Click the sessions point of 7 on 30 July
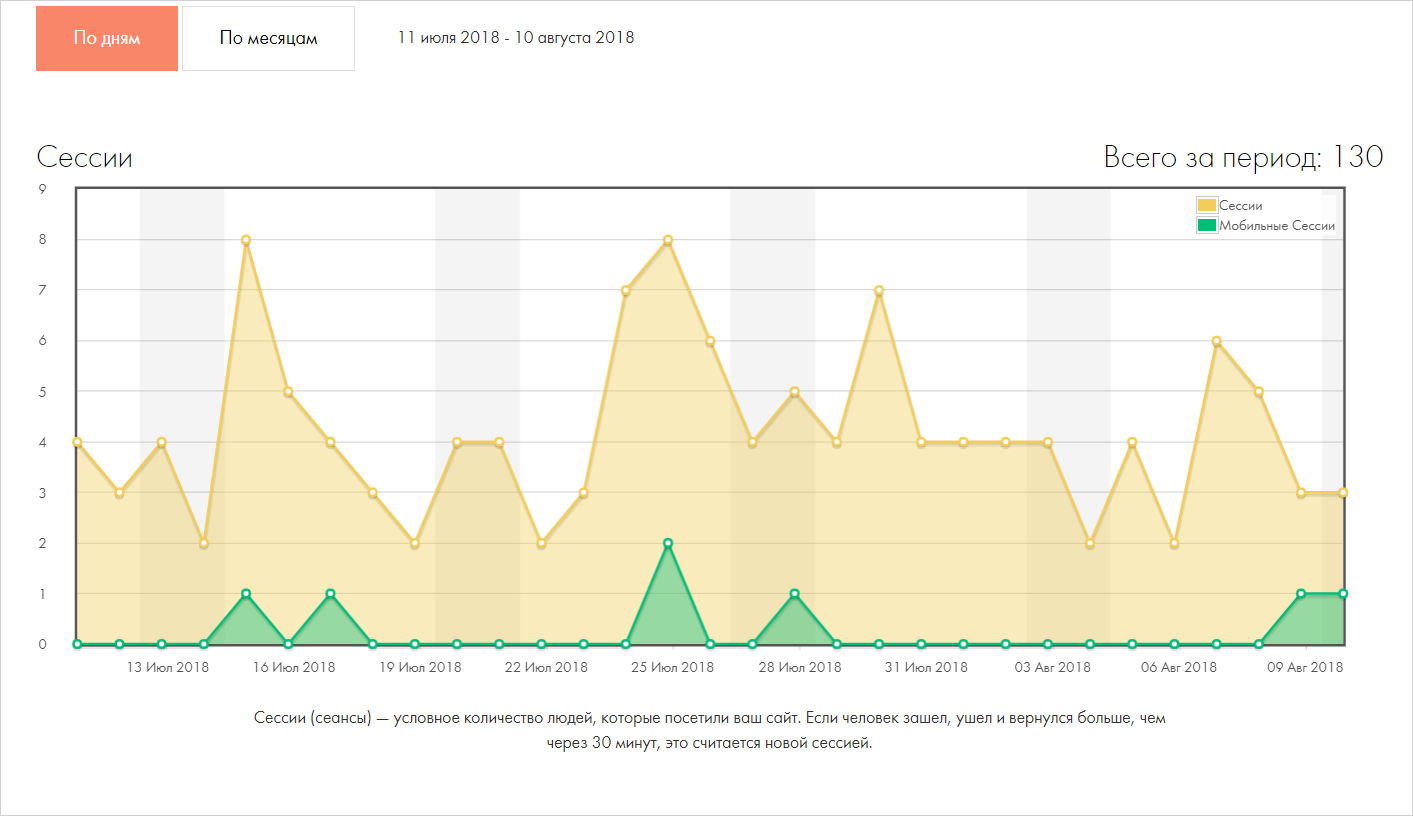The image size is (1413, 816). (x=879, y=291)
